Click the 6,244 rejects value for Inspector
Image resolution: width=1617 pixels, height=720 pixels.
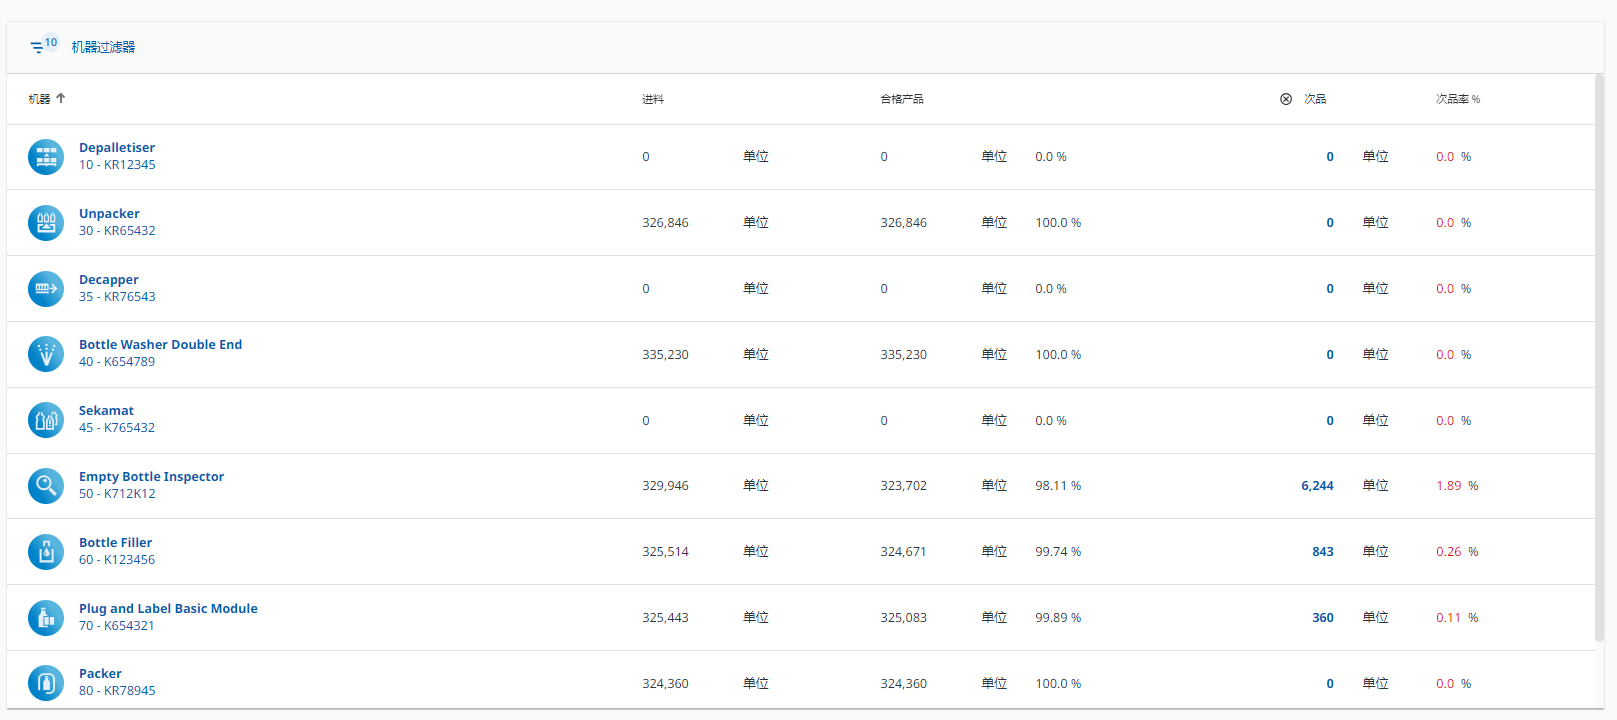[1317, 486]
